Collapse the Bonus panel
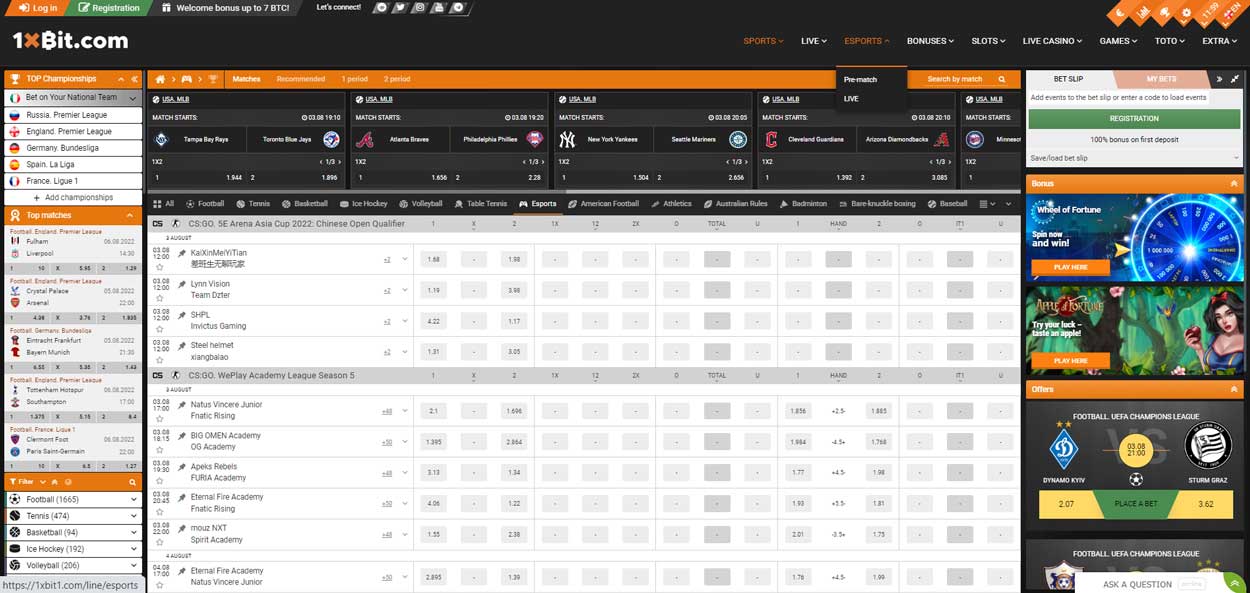1250x593 pixels. [x=1234, y=184]
